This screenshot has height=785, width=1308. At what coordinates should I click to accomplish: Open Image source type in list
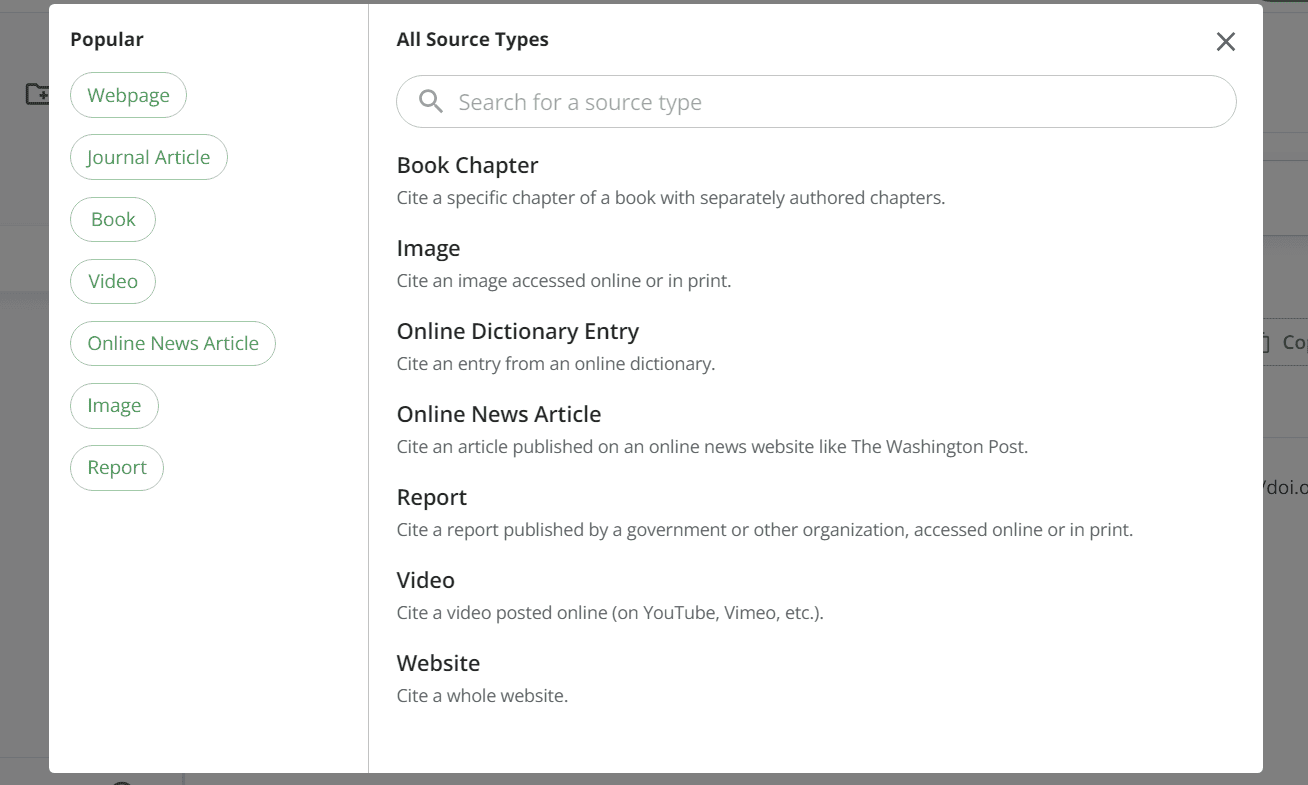pos(428,248)
